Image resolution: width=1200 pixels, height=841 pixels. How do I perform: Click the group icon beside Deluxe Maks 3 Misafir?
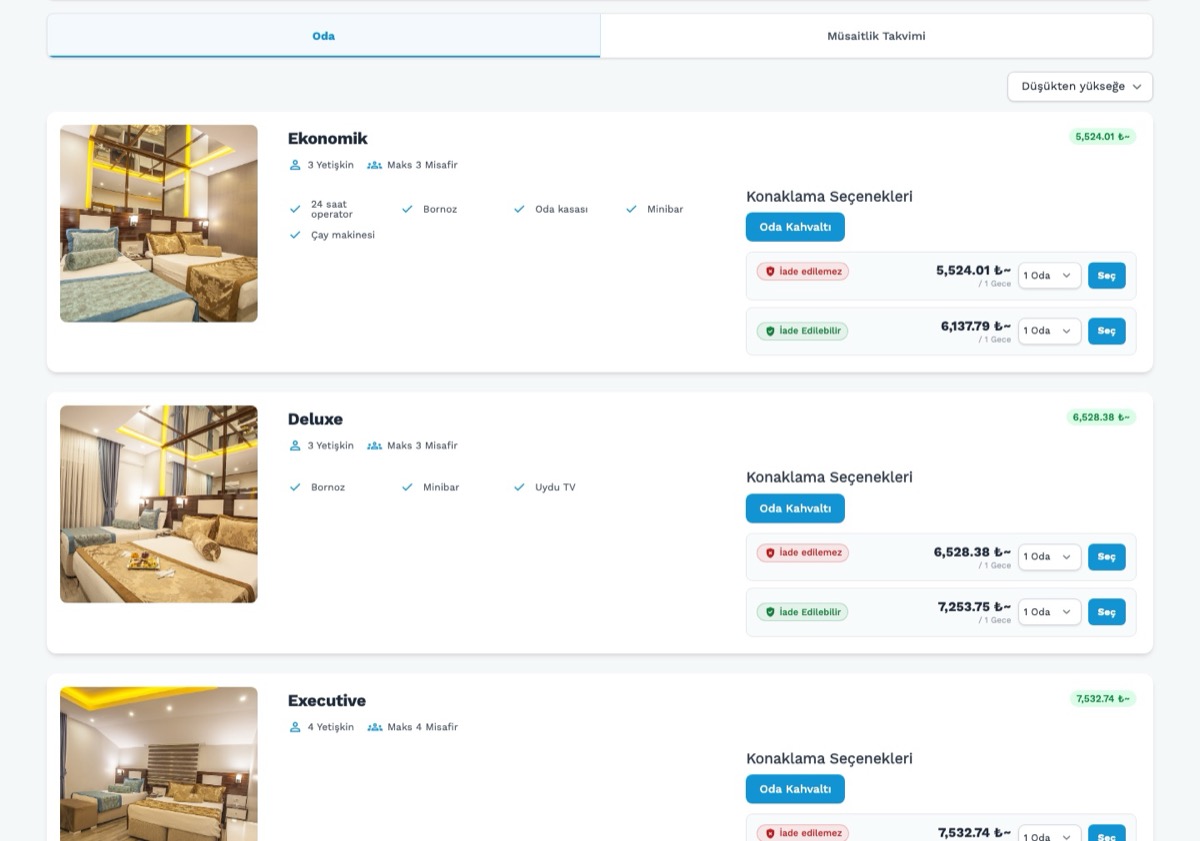point(375,446)
